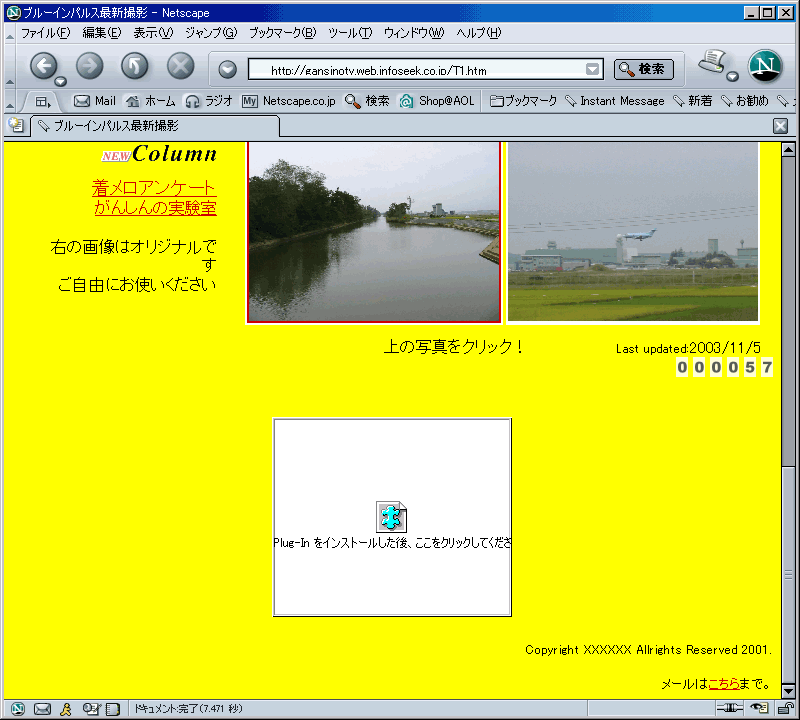Click the Netscape N logo

click(765, 66)
